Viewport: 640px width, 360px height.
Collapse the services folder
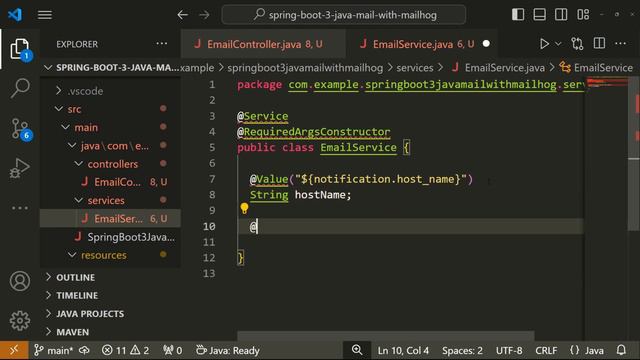coord(110,200)
